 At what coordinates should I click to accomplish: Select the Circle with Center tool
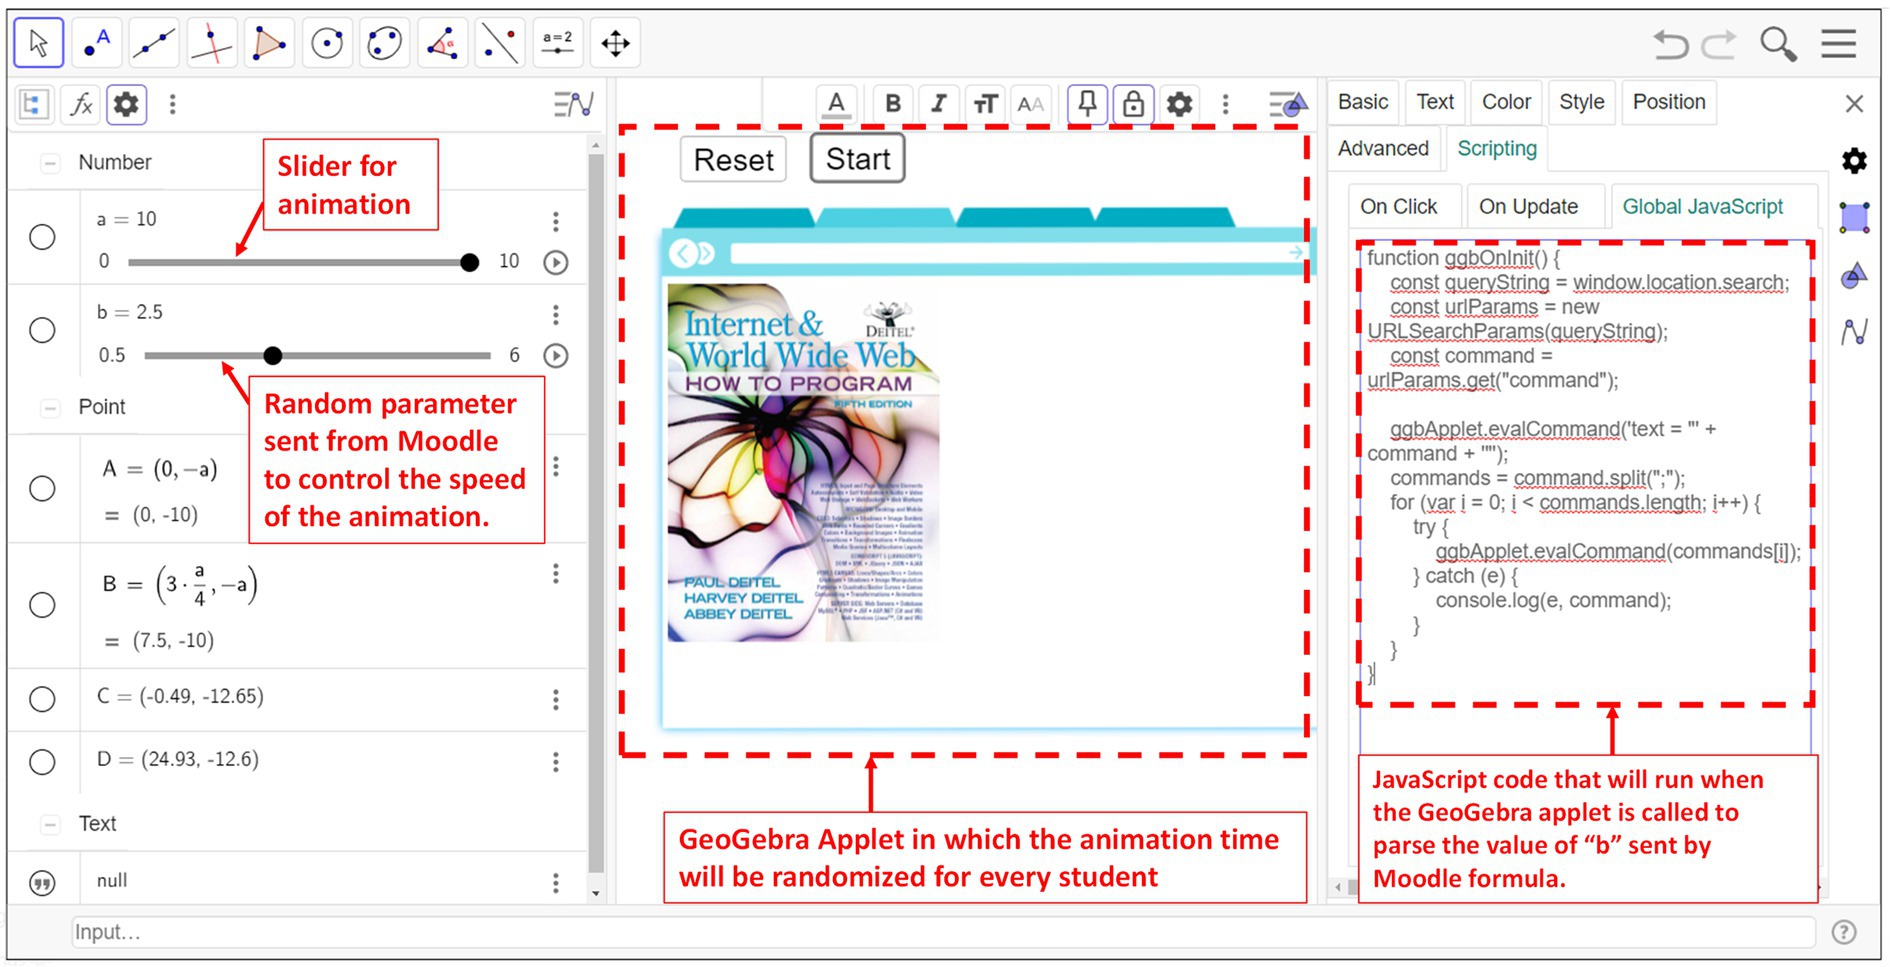coord(327,44)
